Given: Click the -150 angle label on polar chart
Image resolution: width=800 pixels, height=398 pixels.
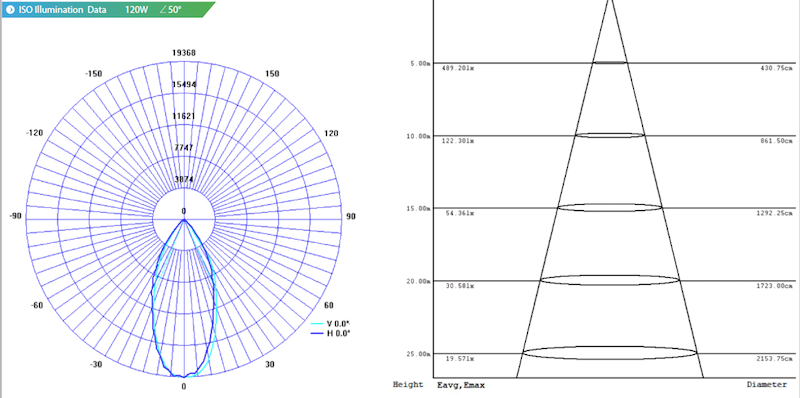Looking at the screenshot, I should [x=93, y=73].
